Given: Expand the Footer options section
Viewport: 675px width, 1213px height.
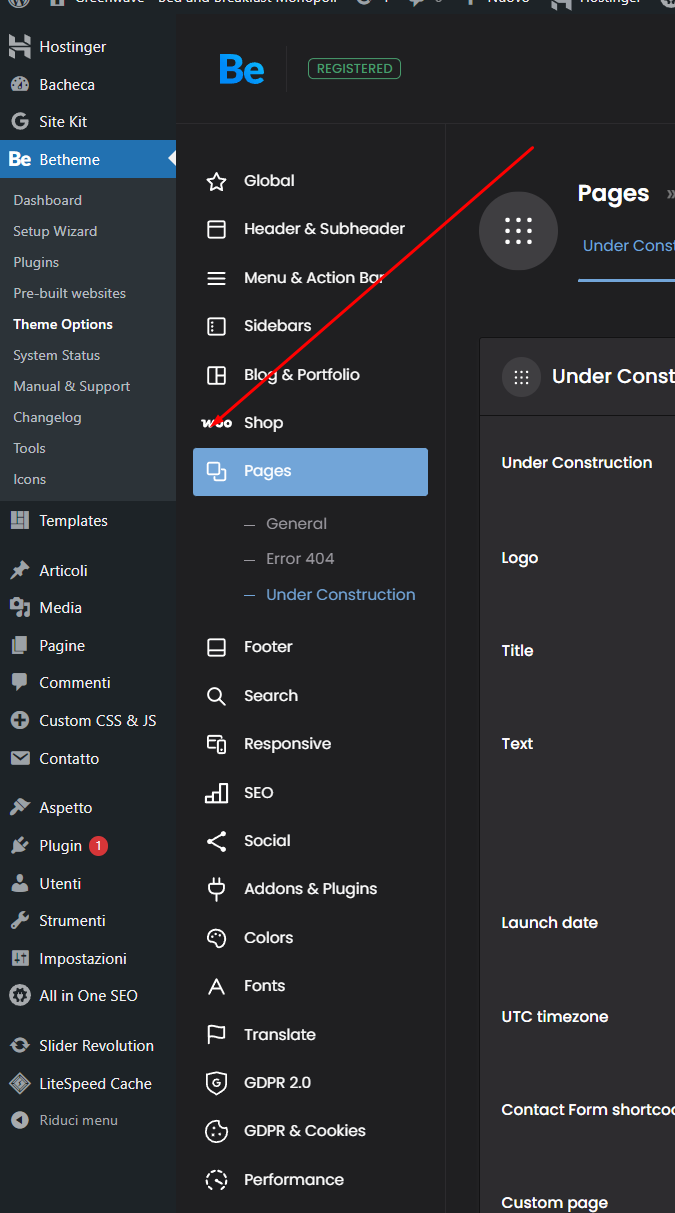Looking at the screenshot, I should (268, 647).
